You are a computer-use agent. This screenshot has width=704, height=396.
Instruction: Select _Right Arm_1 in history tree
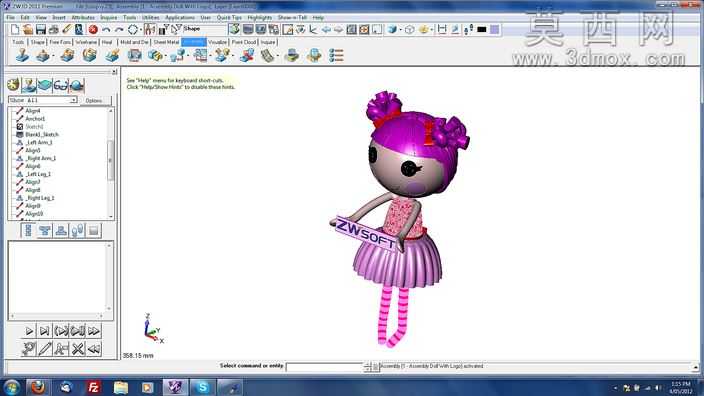[40, 158]
